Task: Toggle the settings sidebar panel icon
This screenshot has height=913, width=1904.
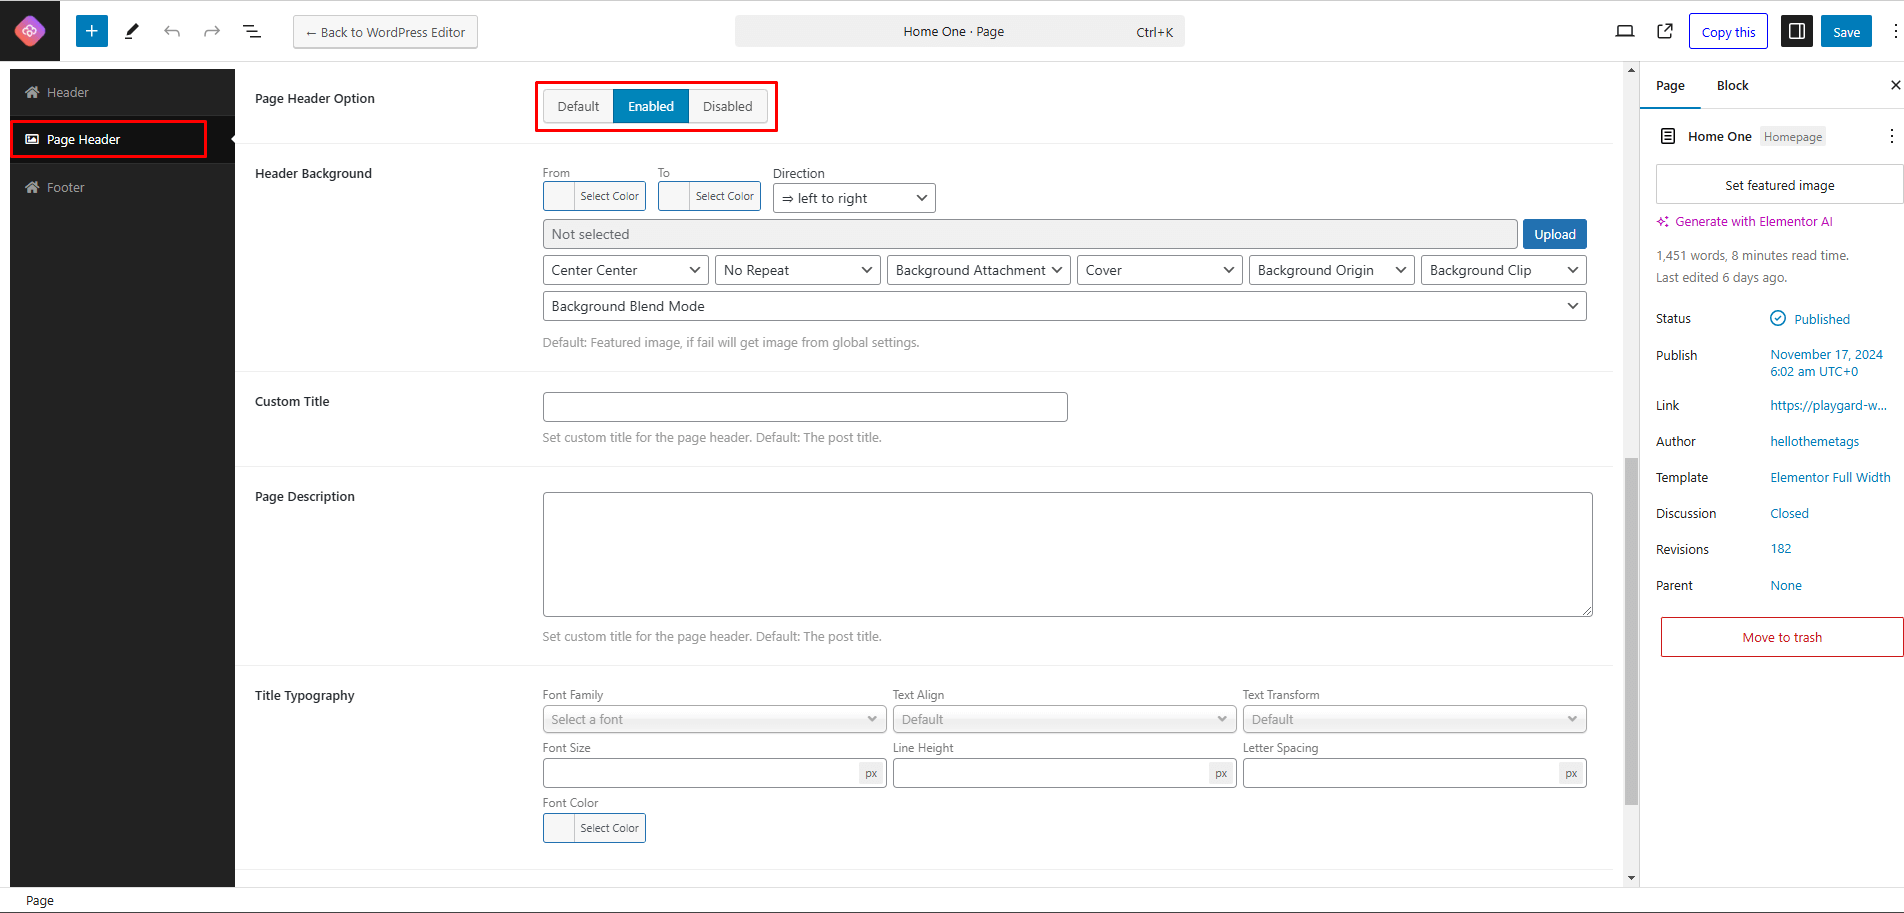Action: tap(1797, 31)
